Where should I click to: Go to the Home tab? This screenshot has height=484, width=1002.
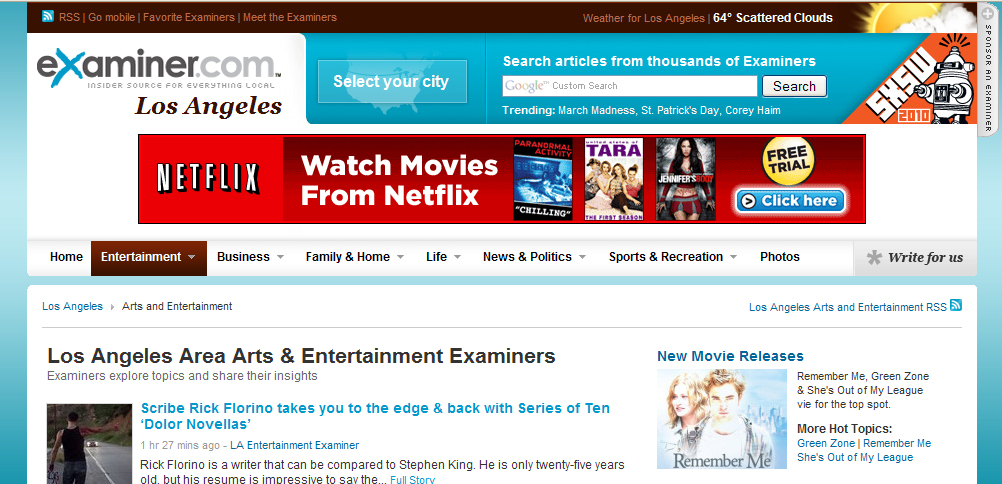tap(66, 257)
